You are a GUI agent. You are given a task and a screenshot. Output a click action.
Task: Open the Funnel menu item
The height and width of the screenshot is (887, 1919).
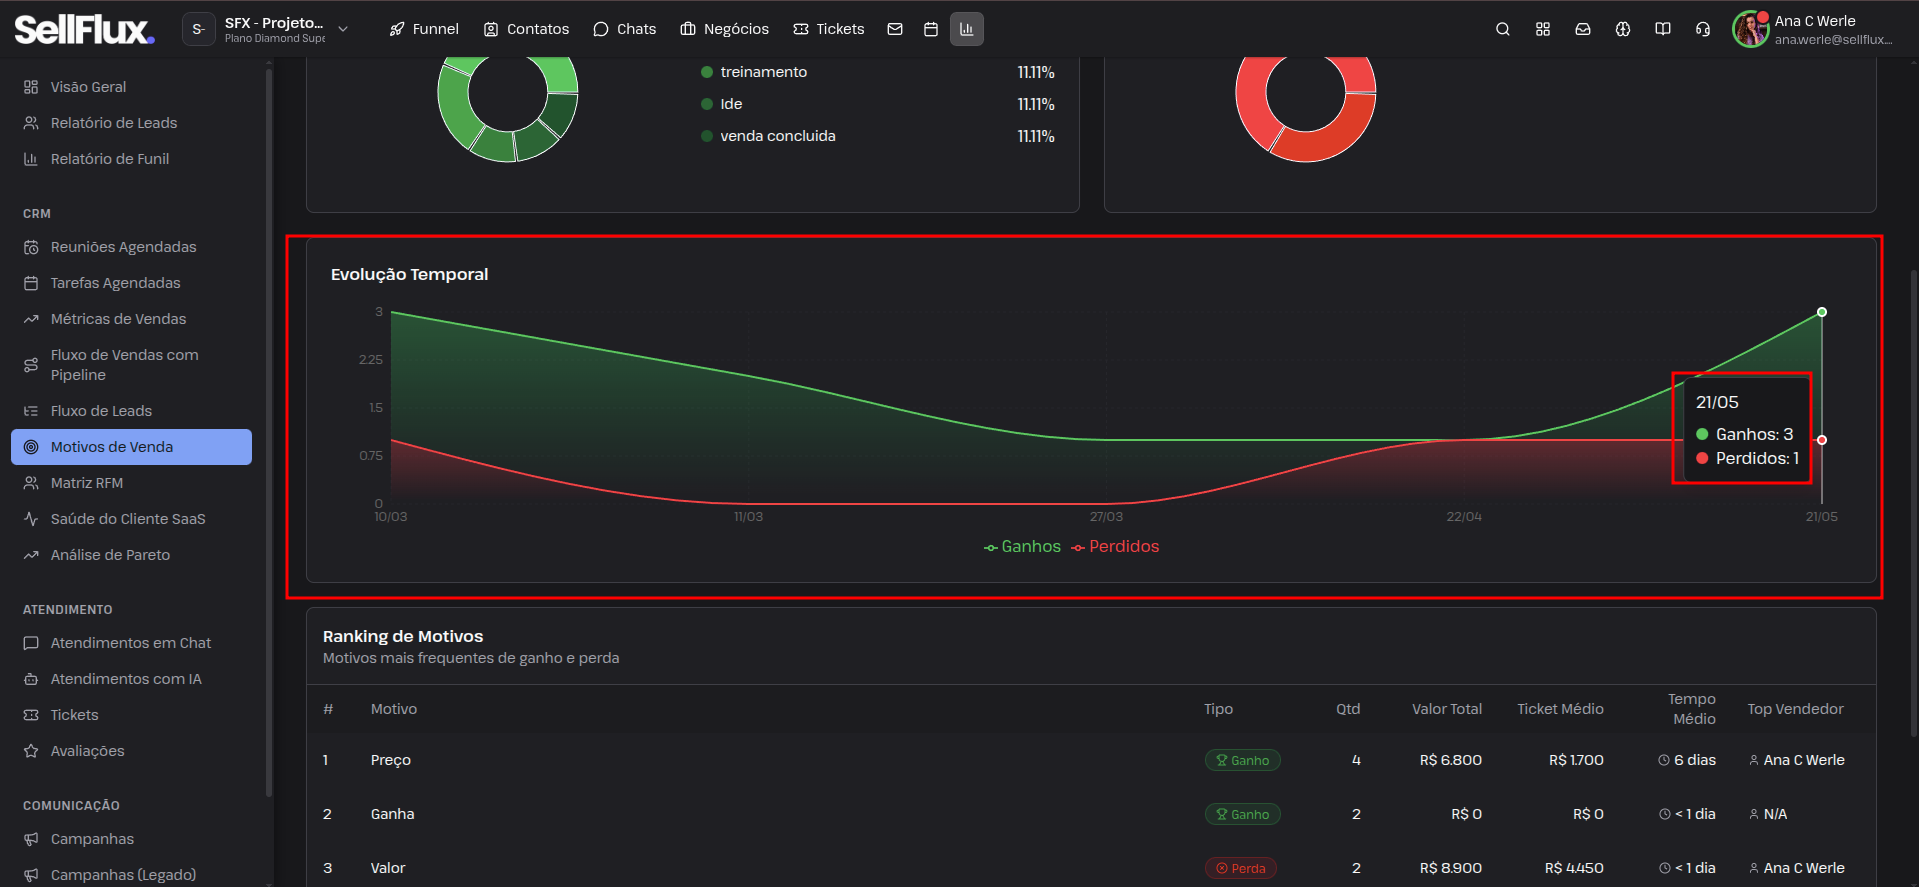424,29
